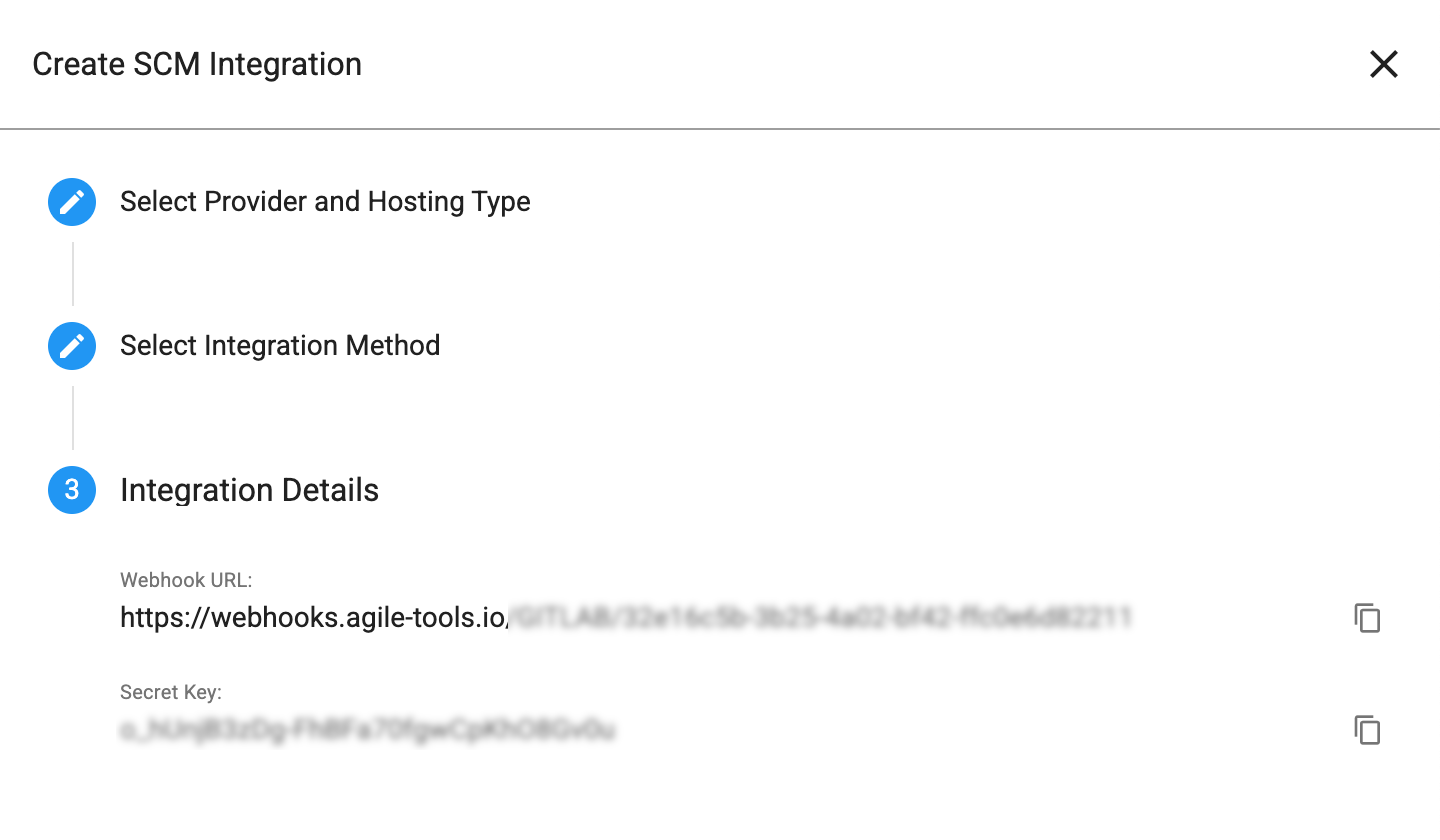The height and width of the screenshot is (840, 1440).
Task: Open the Select Provider and Hosting Type step
Action: (x=325, y=202)
